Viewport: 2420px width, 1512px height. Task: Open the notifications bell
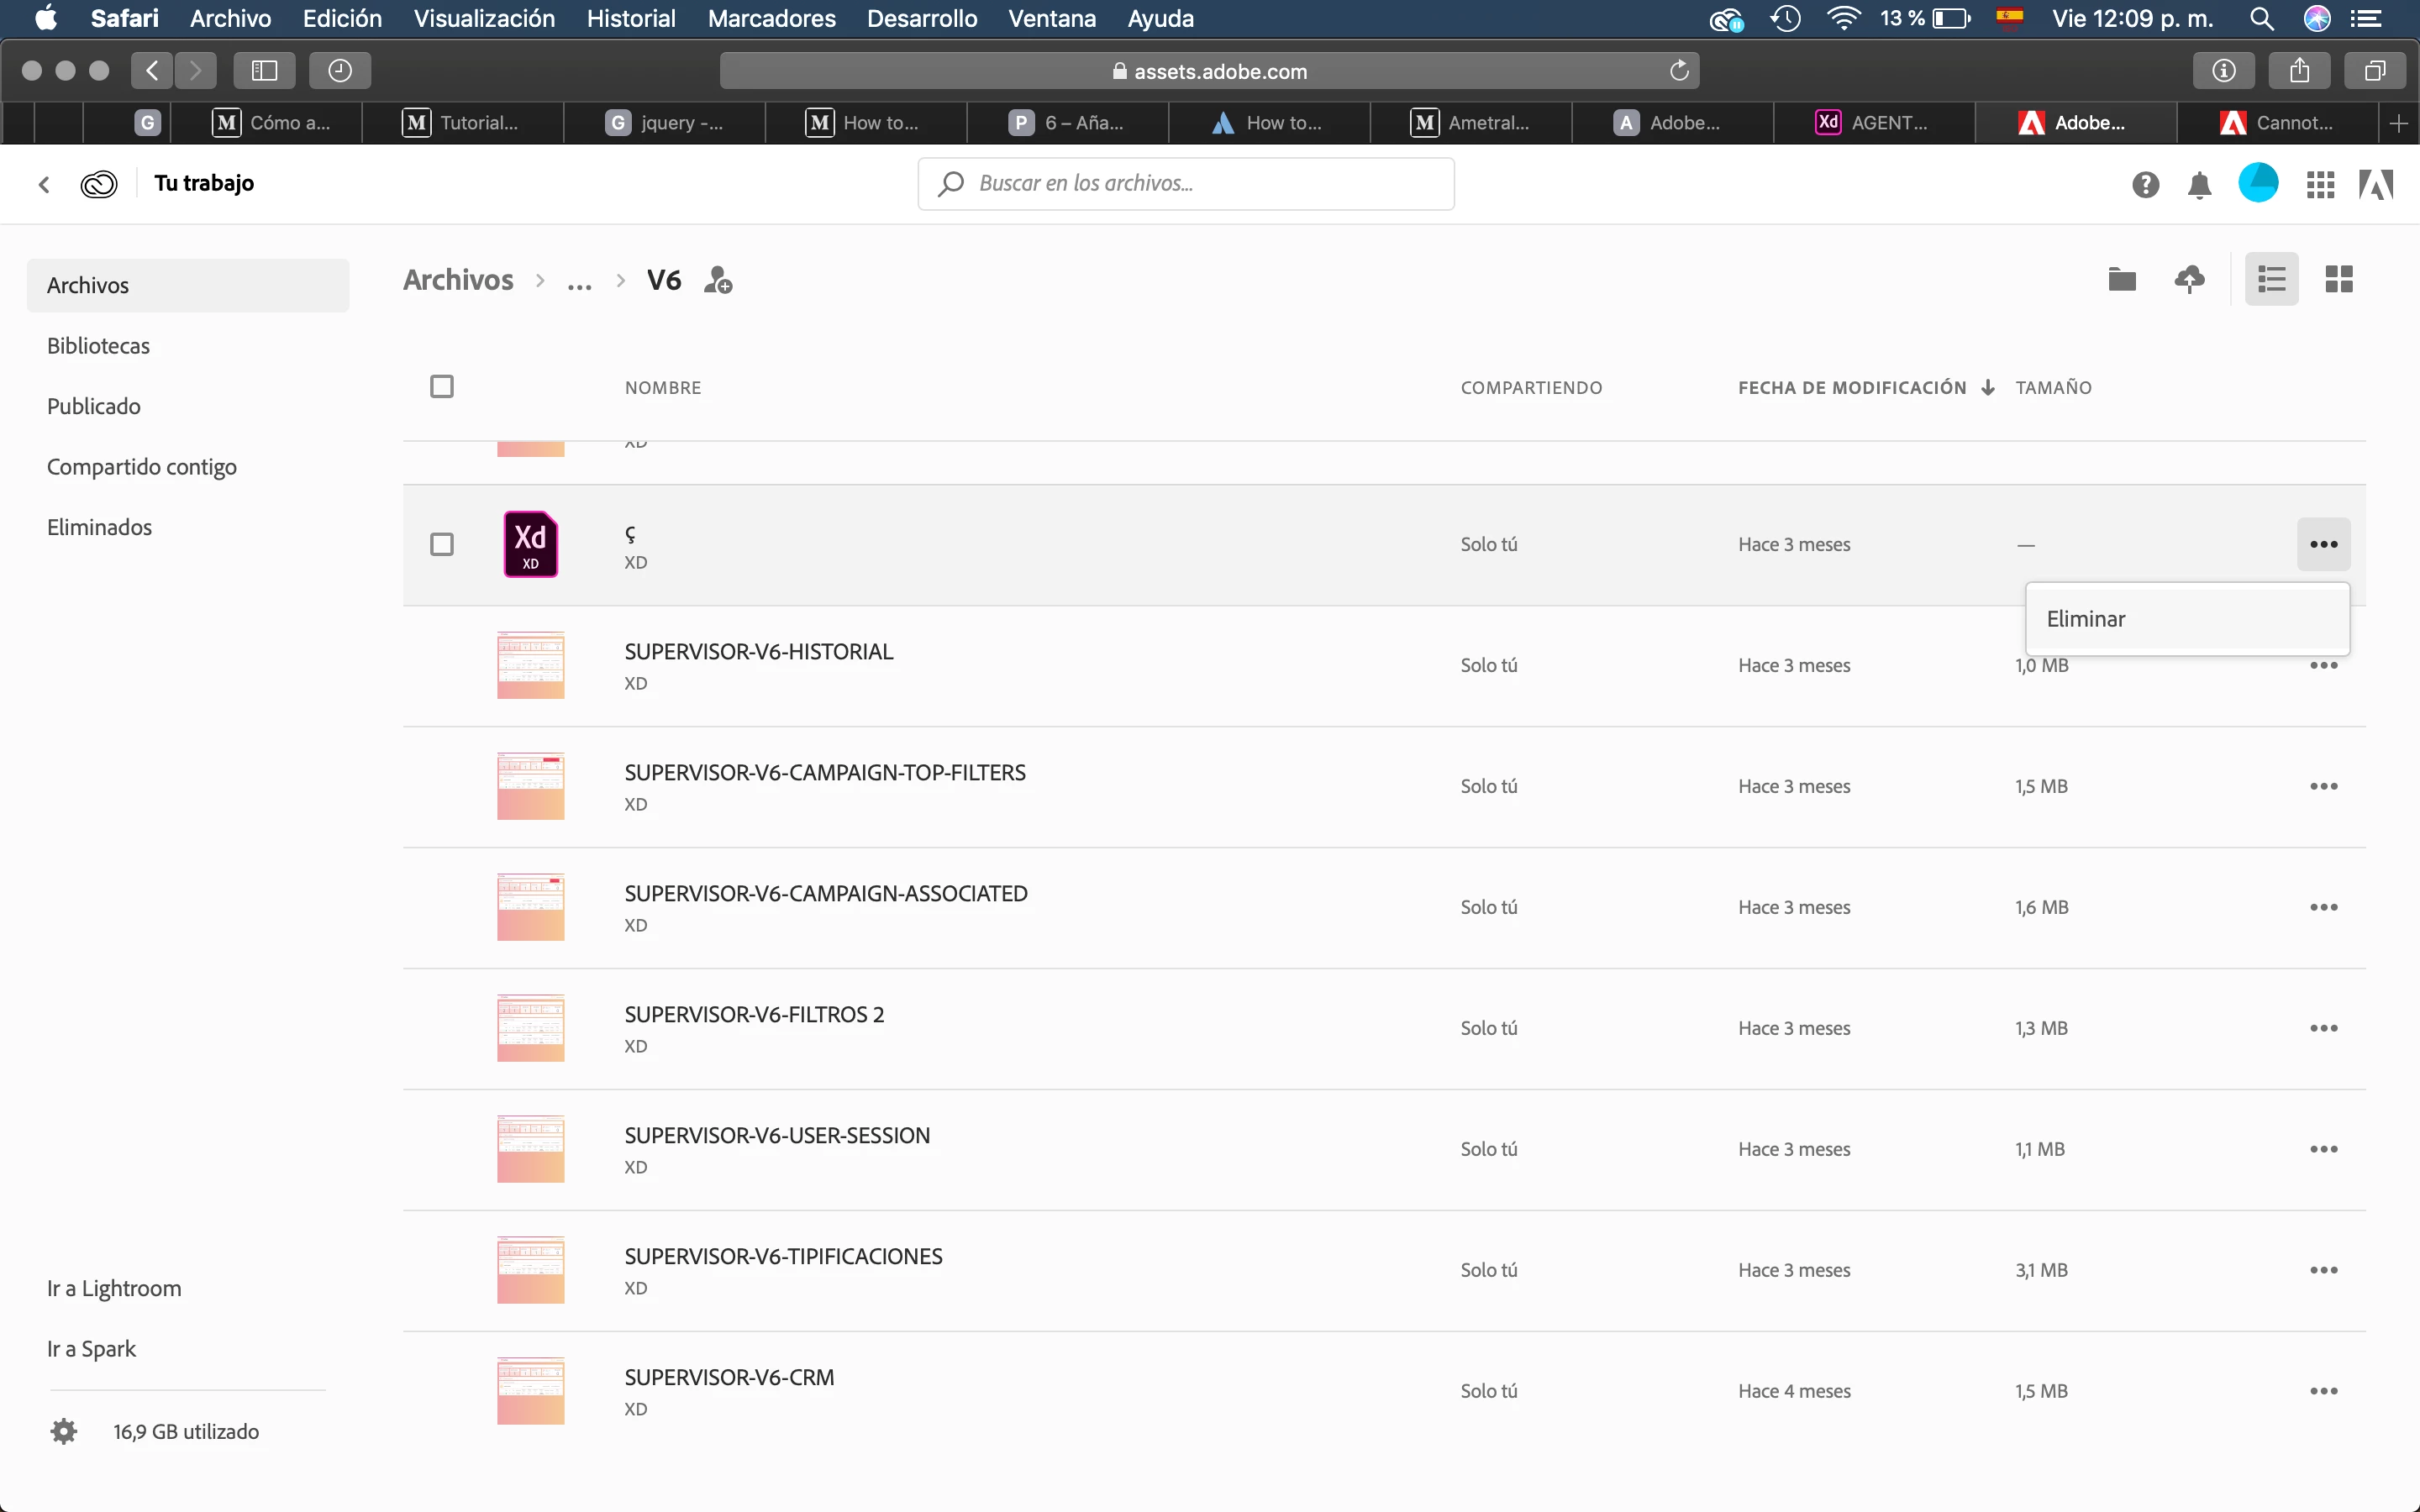click(x=2199, y=185)
